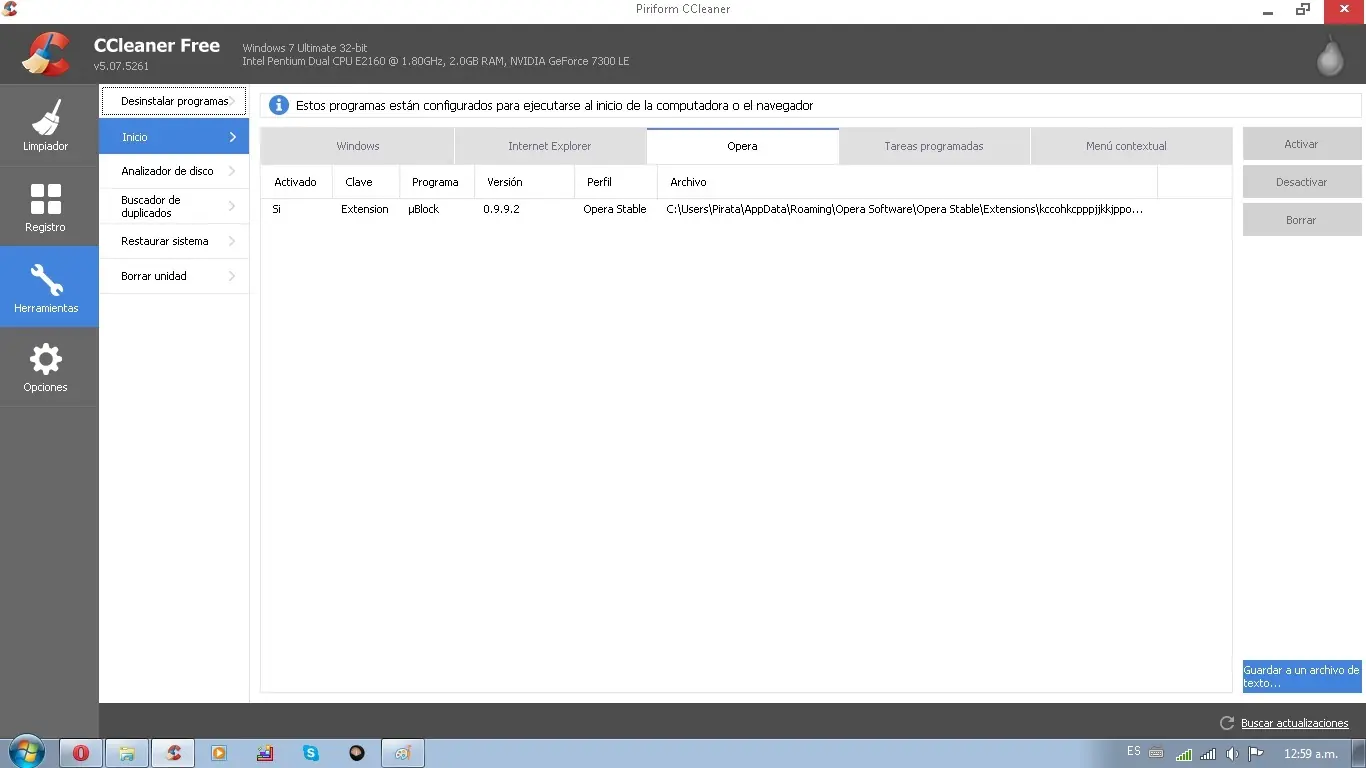Click the Borrar button

(1302, 220)
